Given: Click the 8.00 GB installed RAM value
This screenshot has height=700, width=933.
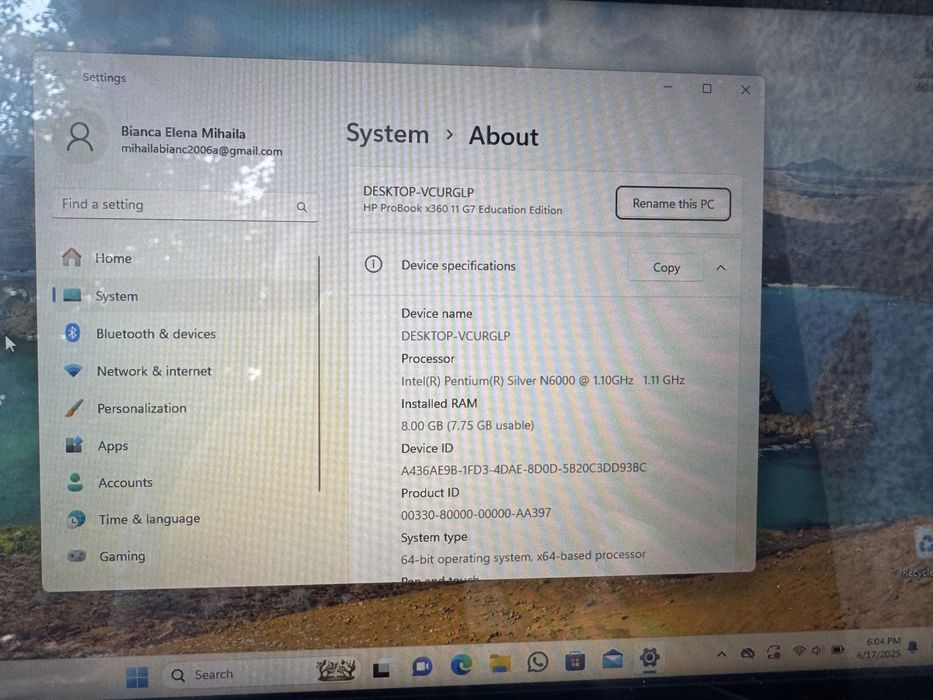Looking at the screenshot, I should pos(467,425).
